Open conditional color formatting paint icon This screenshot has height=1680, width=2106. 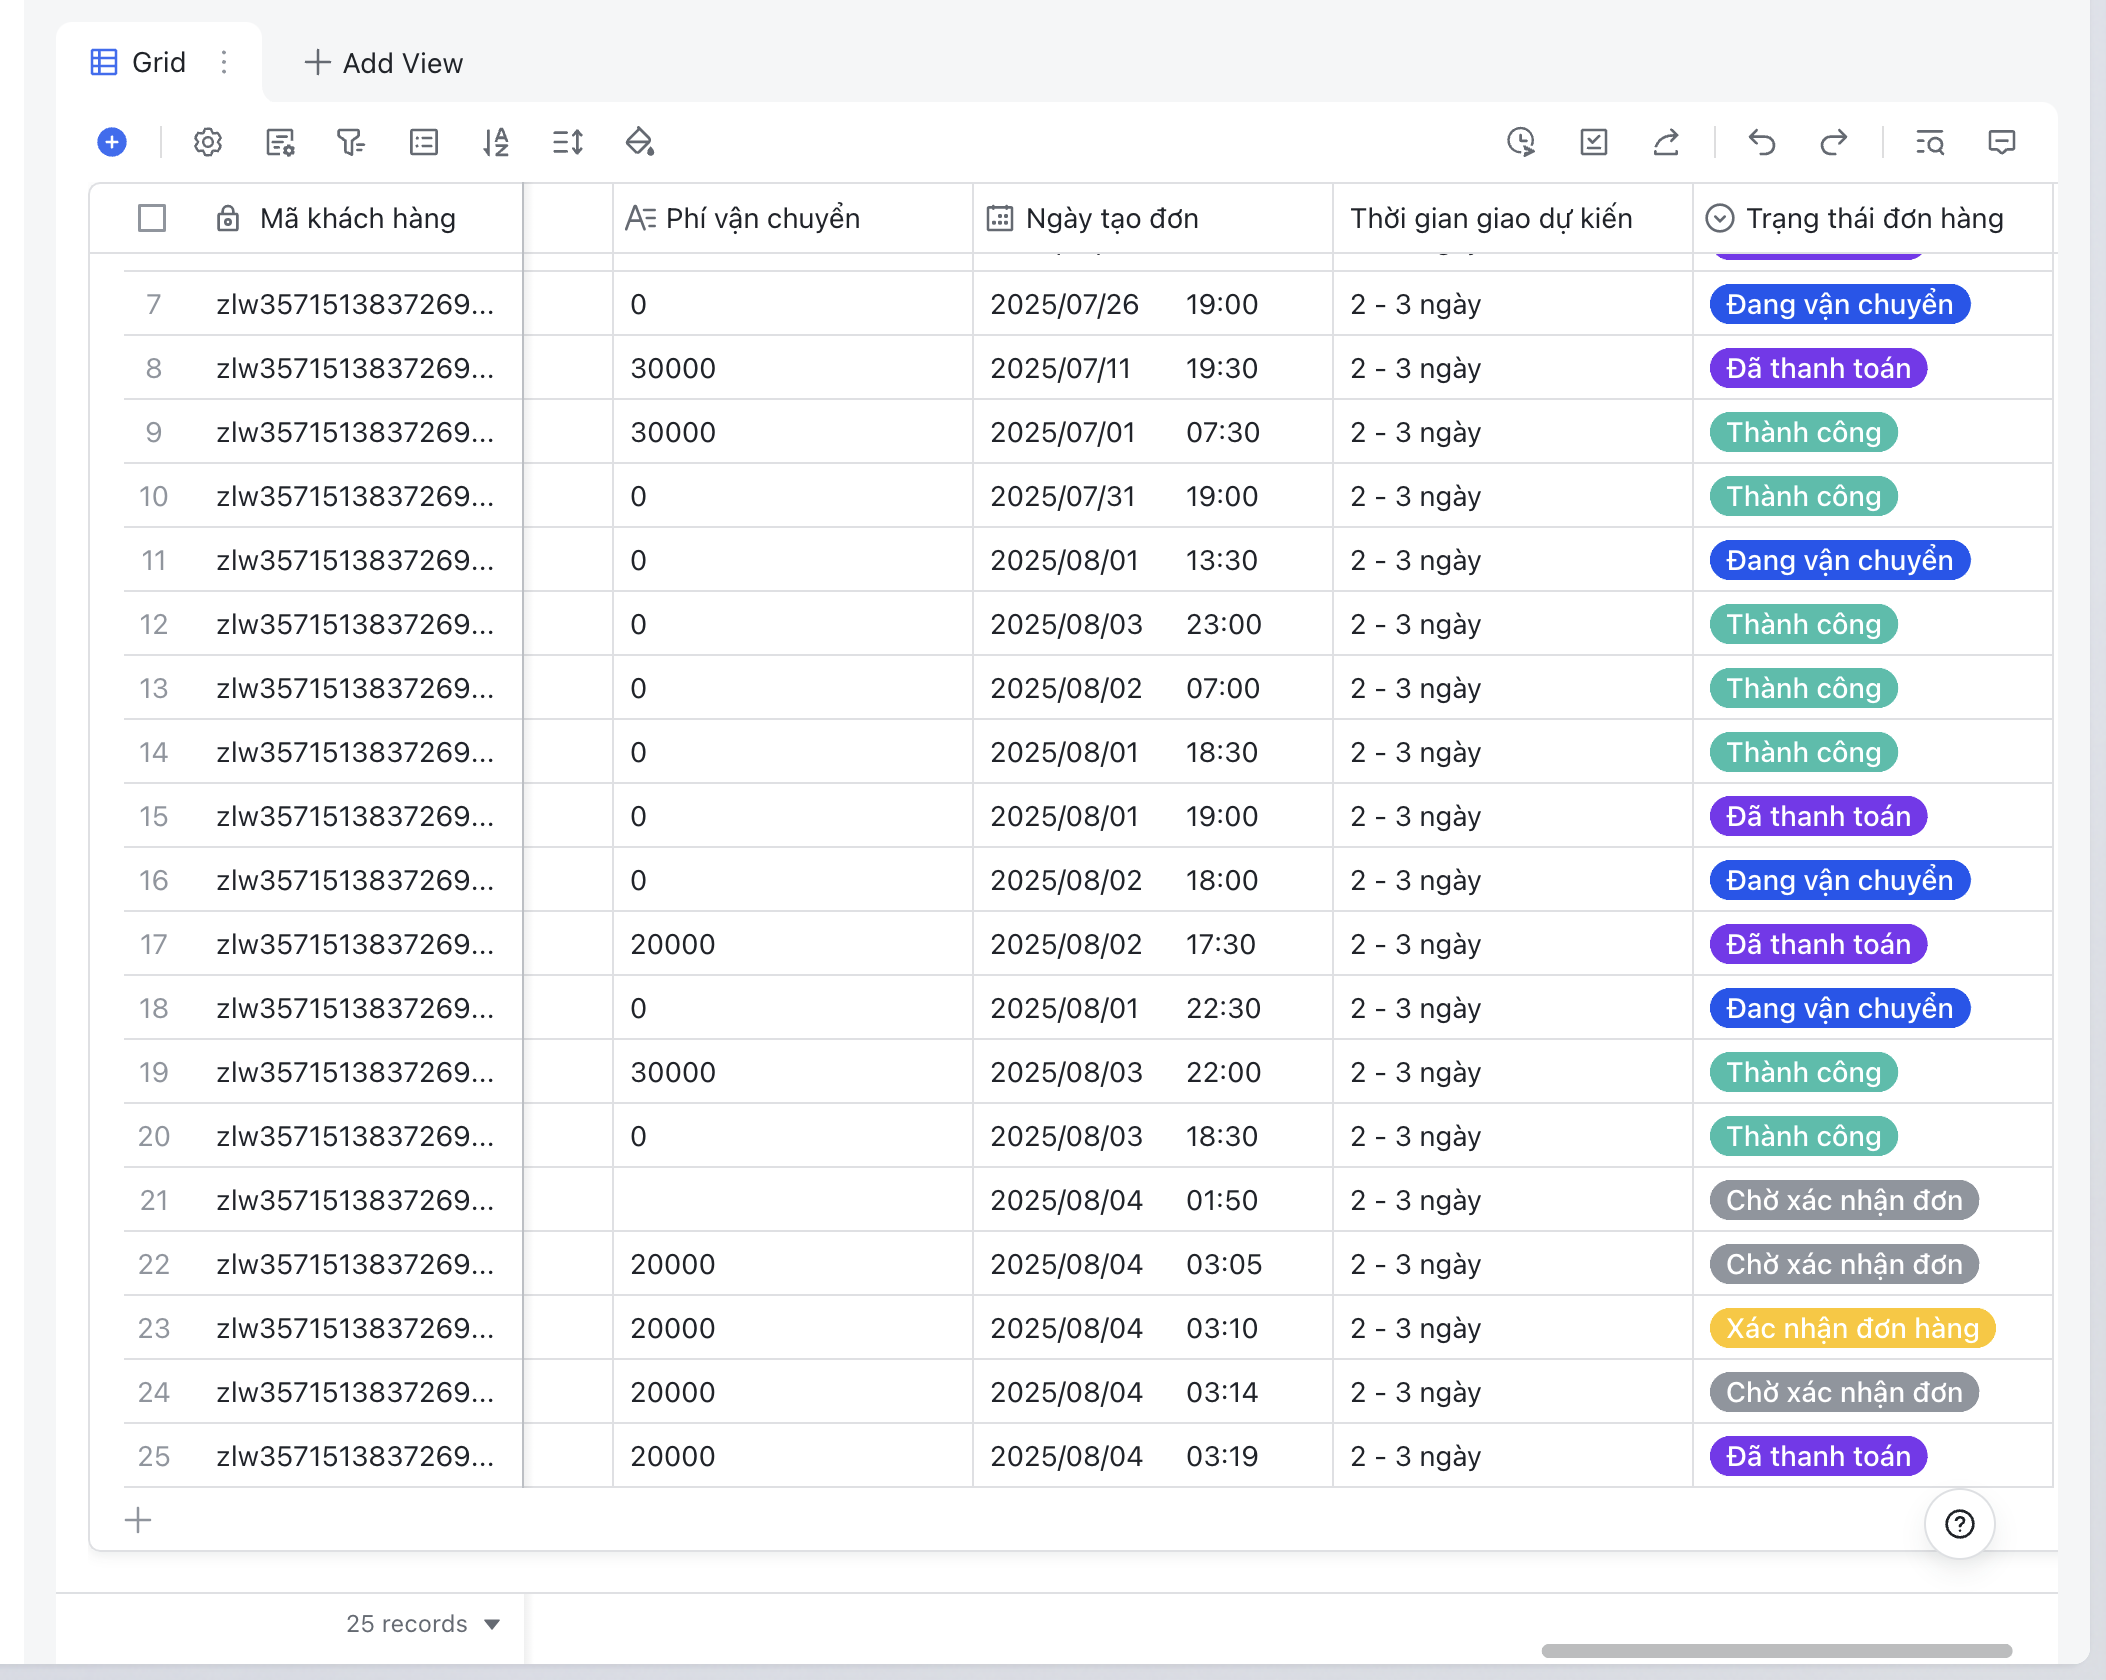click(x=640, y=142)
